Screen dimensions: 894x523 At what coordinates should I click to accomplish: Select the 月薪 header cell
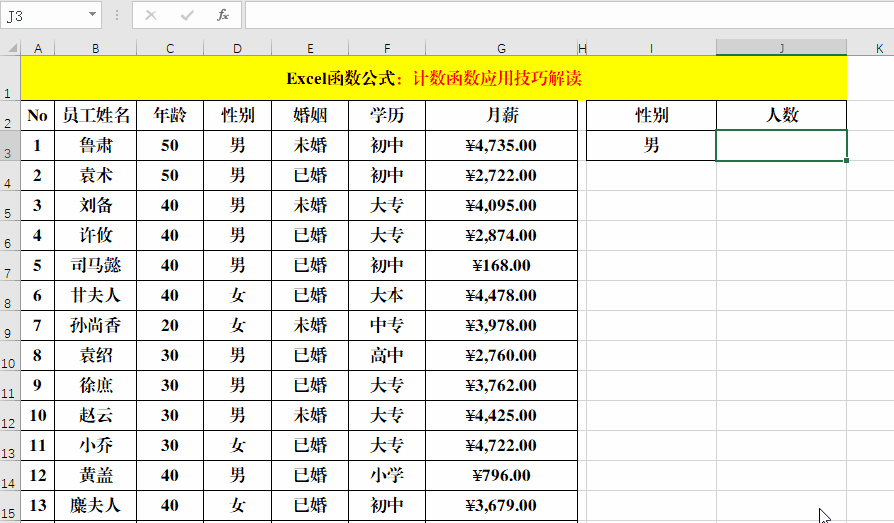501,115
